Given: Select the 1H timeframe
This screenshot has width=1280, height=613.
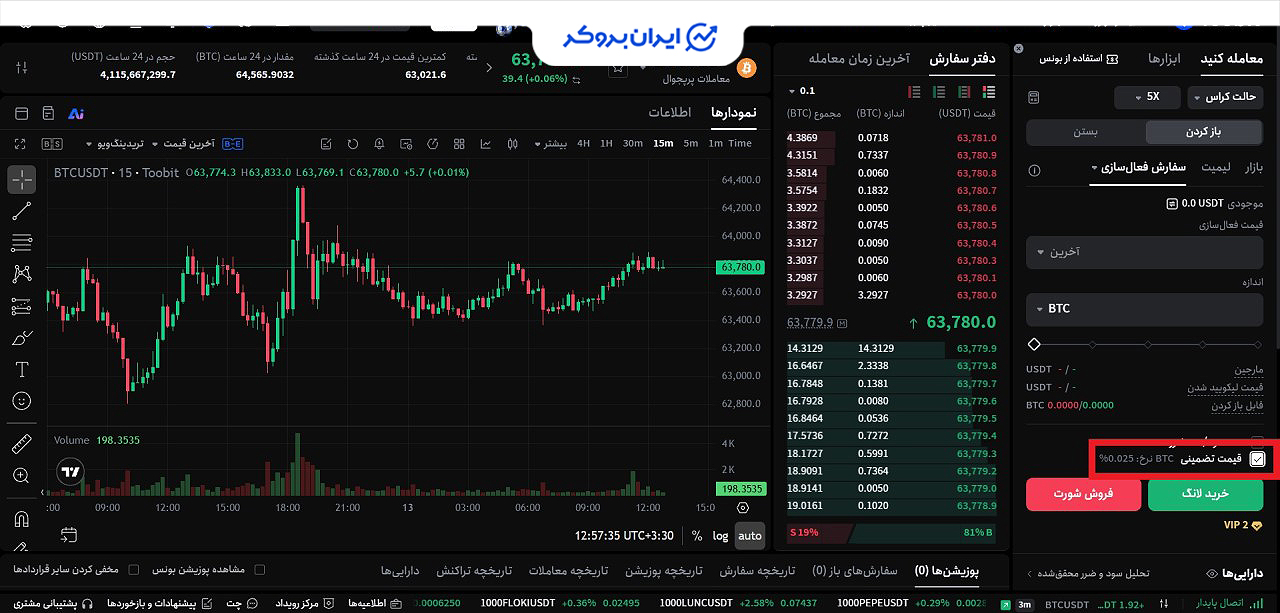Looking at the screenshot, I should point(606,144).
